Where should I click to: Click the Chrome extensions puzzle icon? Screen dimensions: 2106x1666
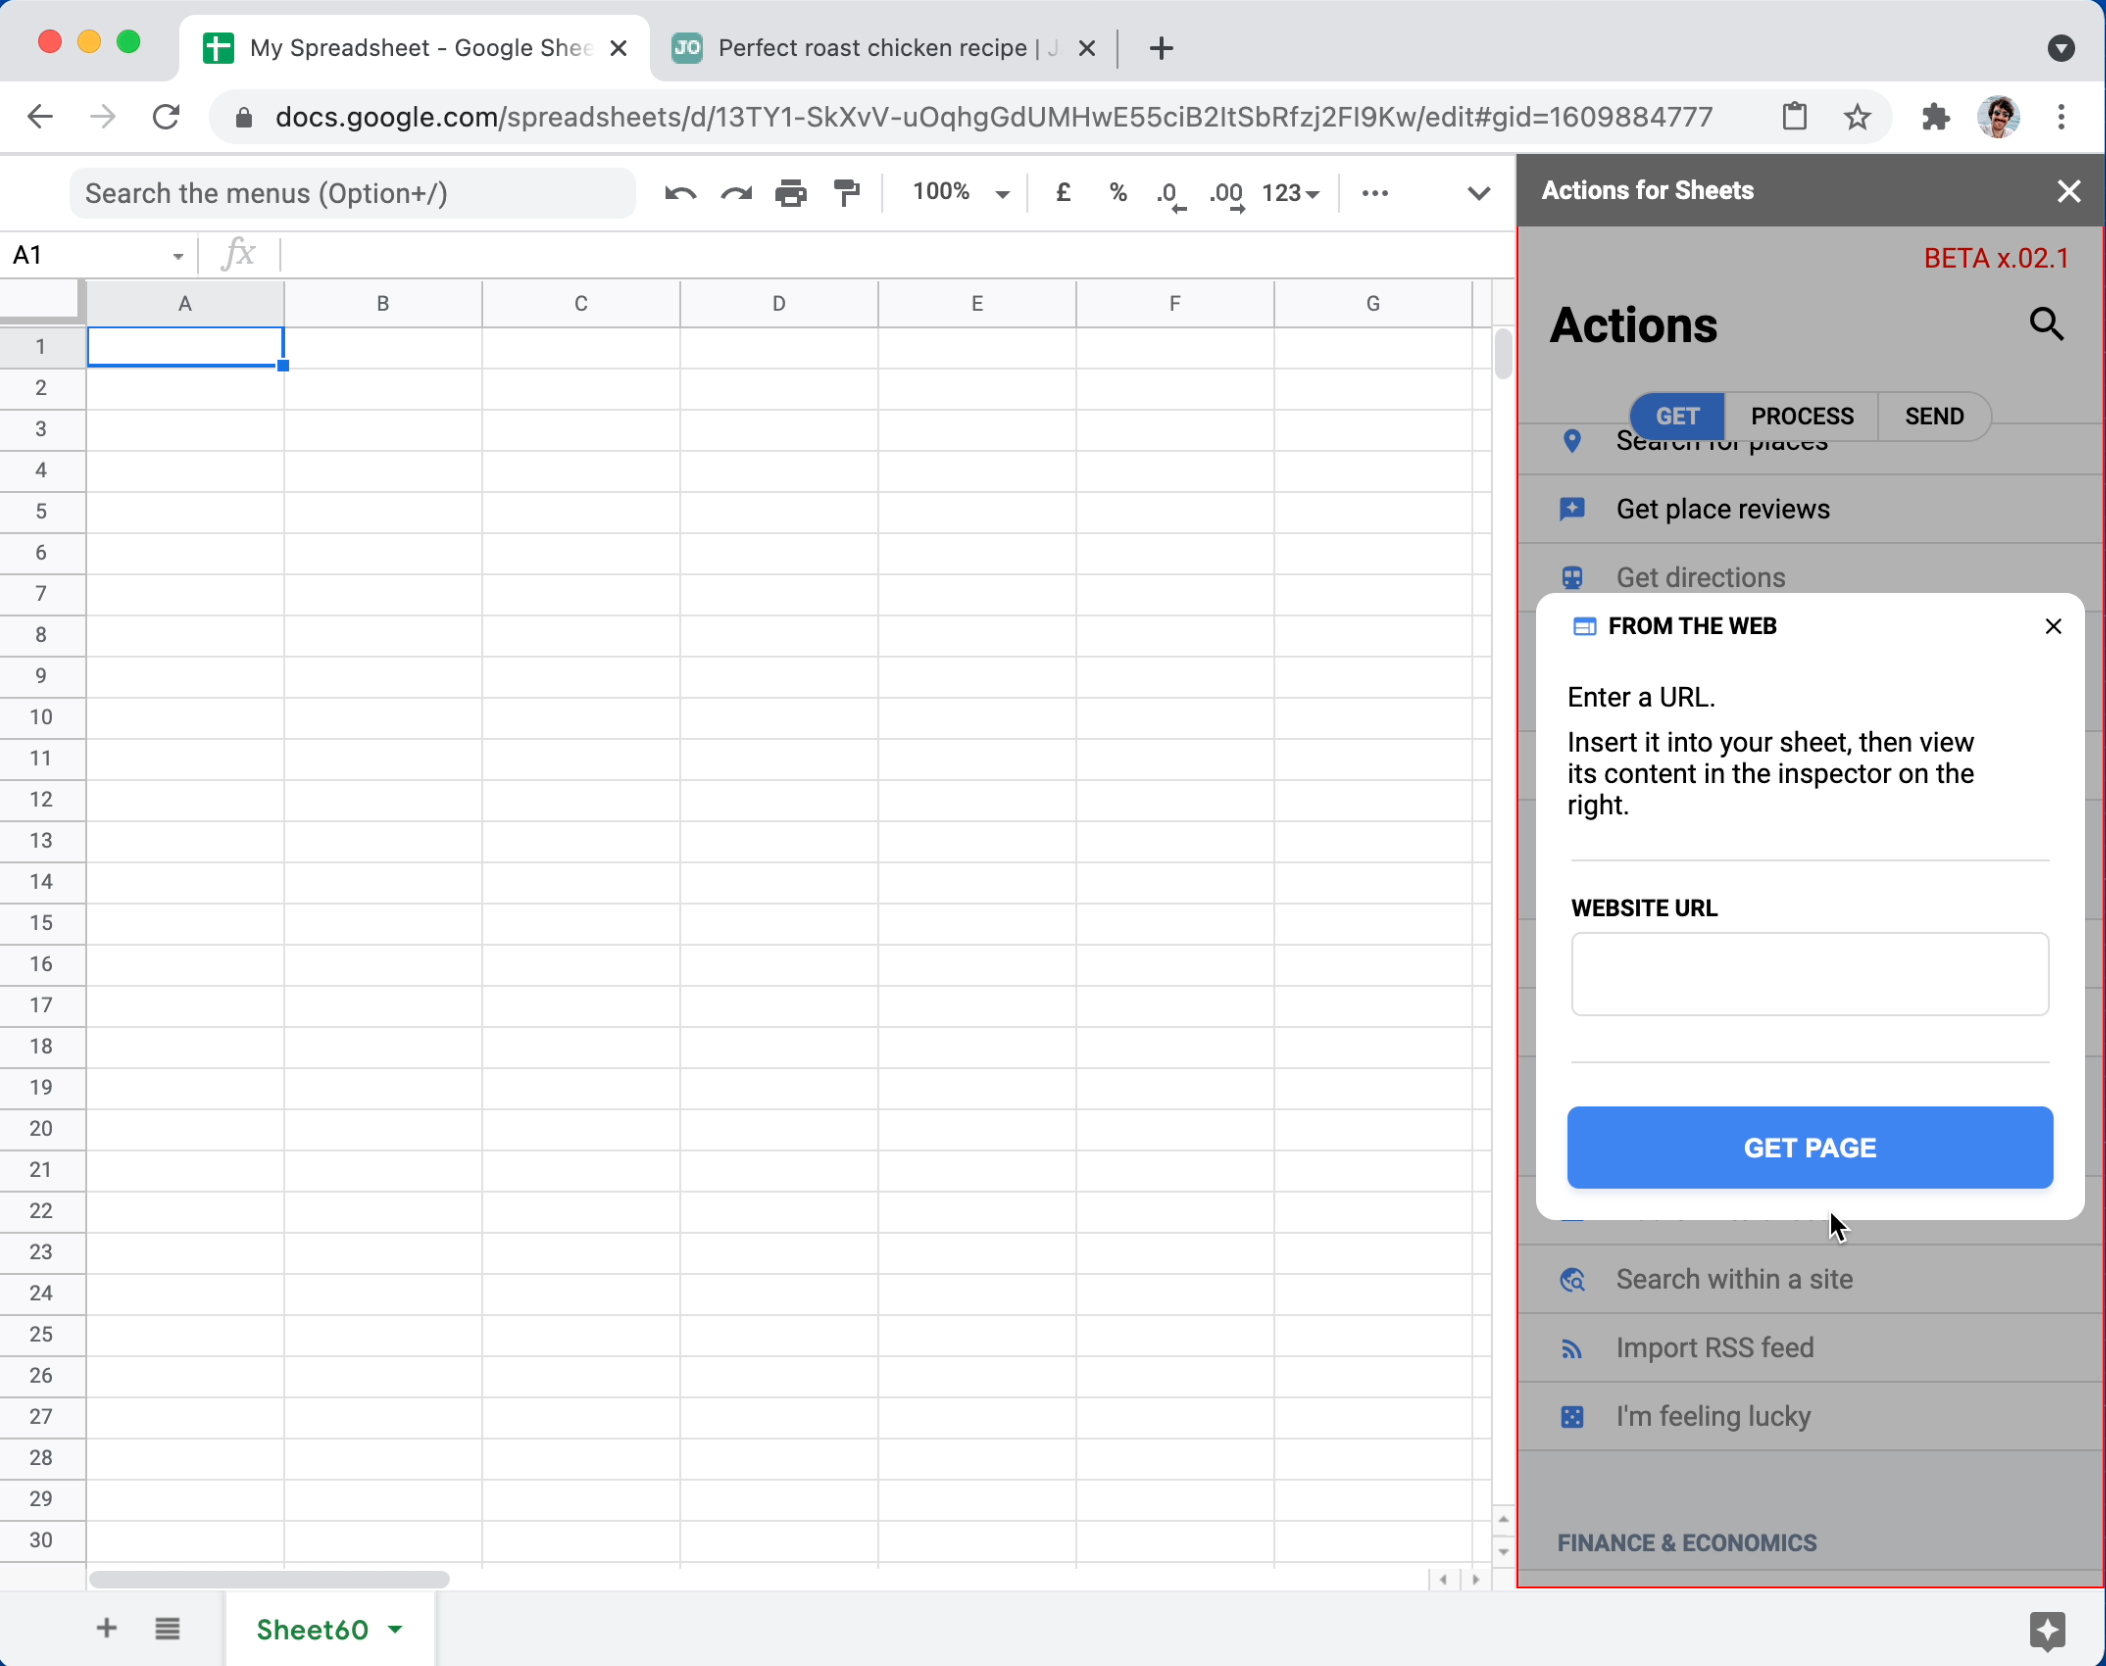(x=1935, y=117)
